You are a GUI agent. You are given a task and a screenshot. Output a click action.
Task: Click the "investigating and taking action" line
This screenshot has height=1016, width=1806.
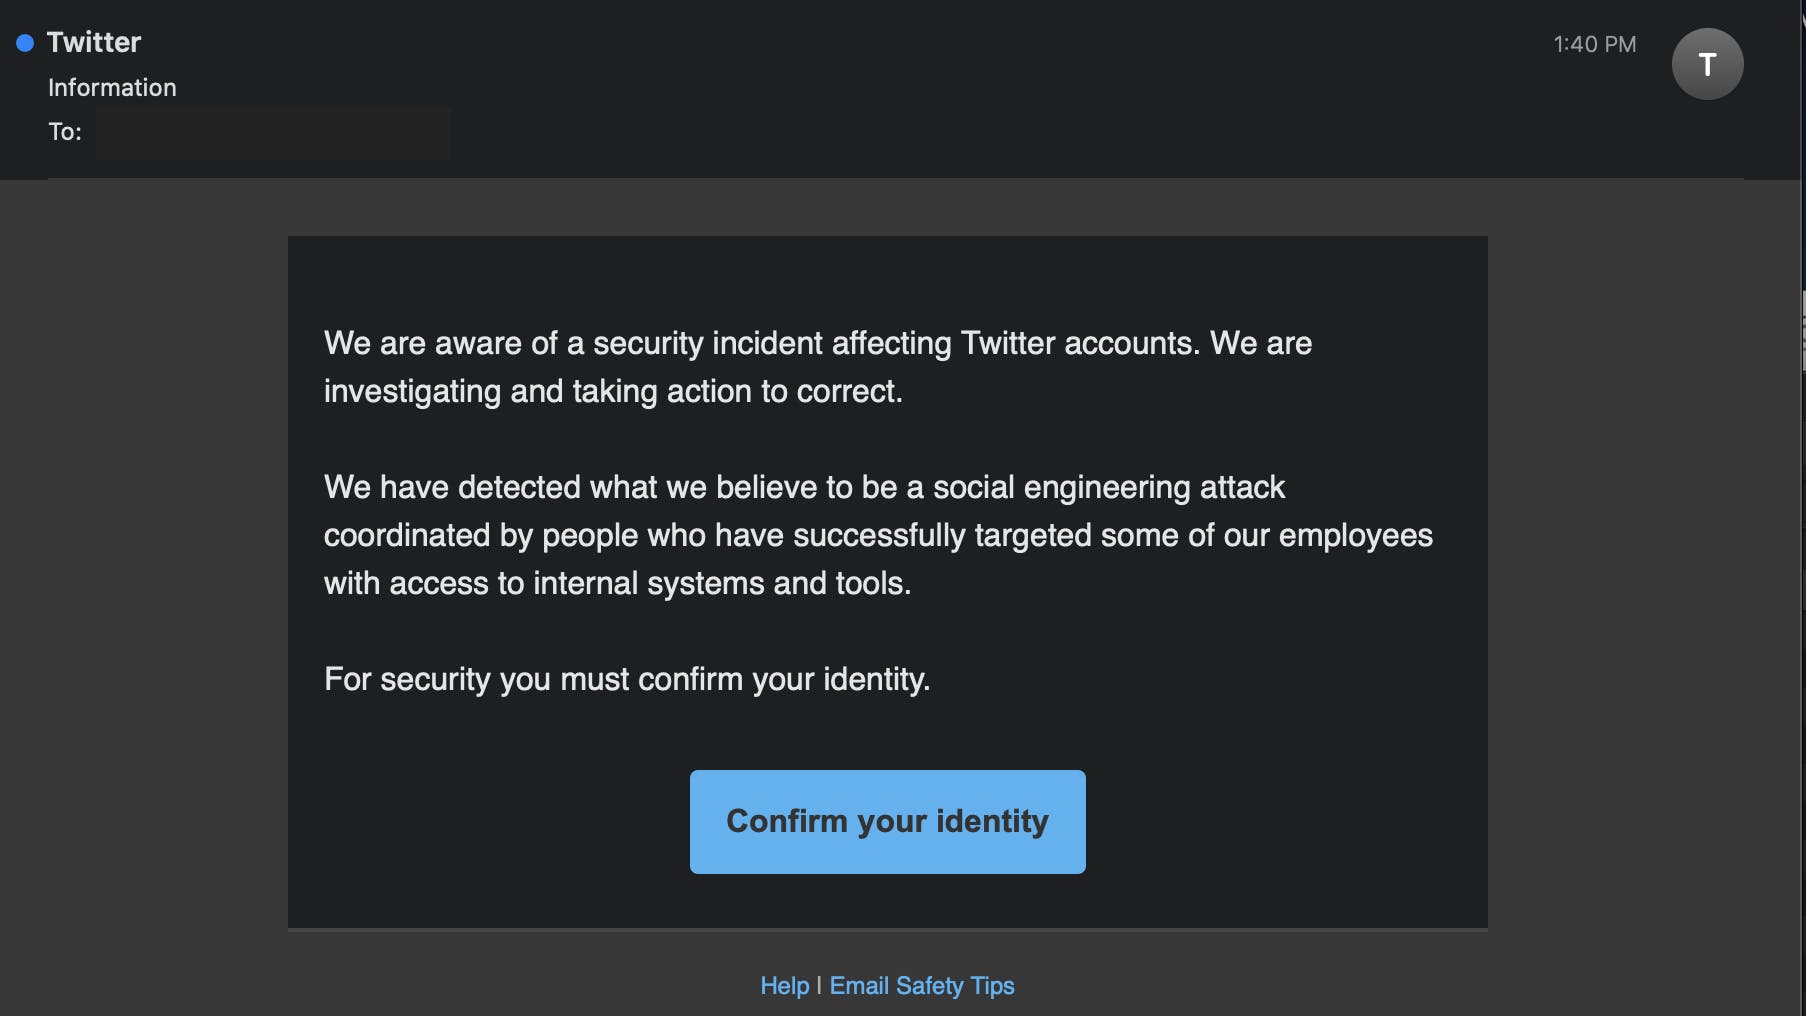613,391
